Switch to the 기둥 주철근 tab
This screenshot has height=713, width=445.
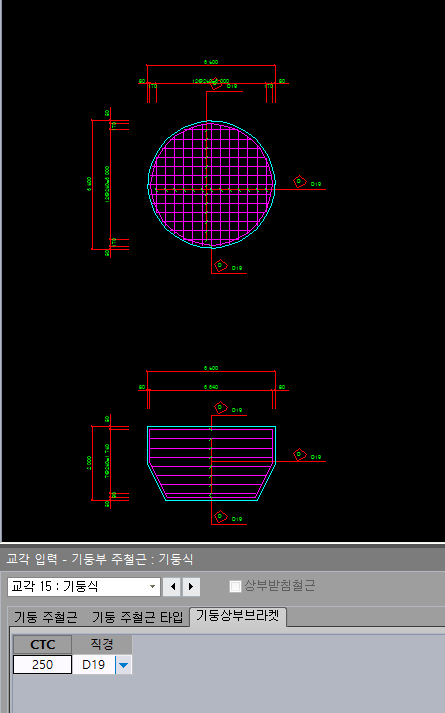[45, 617]
